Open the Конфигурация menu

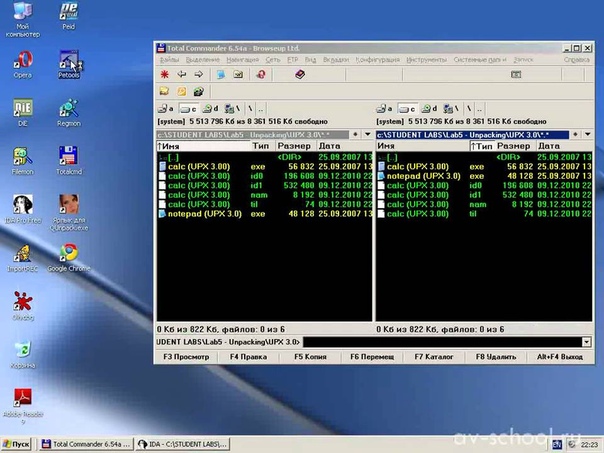[378, 60]
